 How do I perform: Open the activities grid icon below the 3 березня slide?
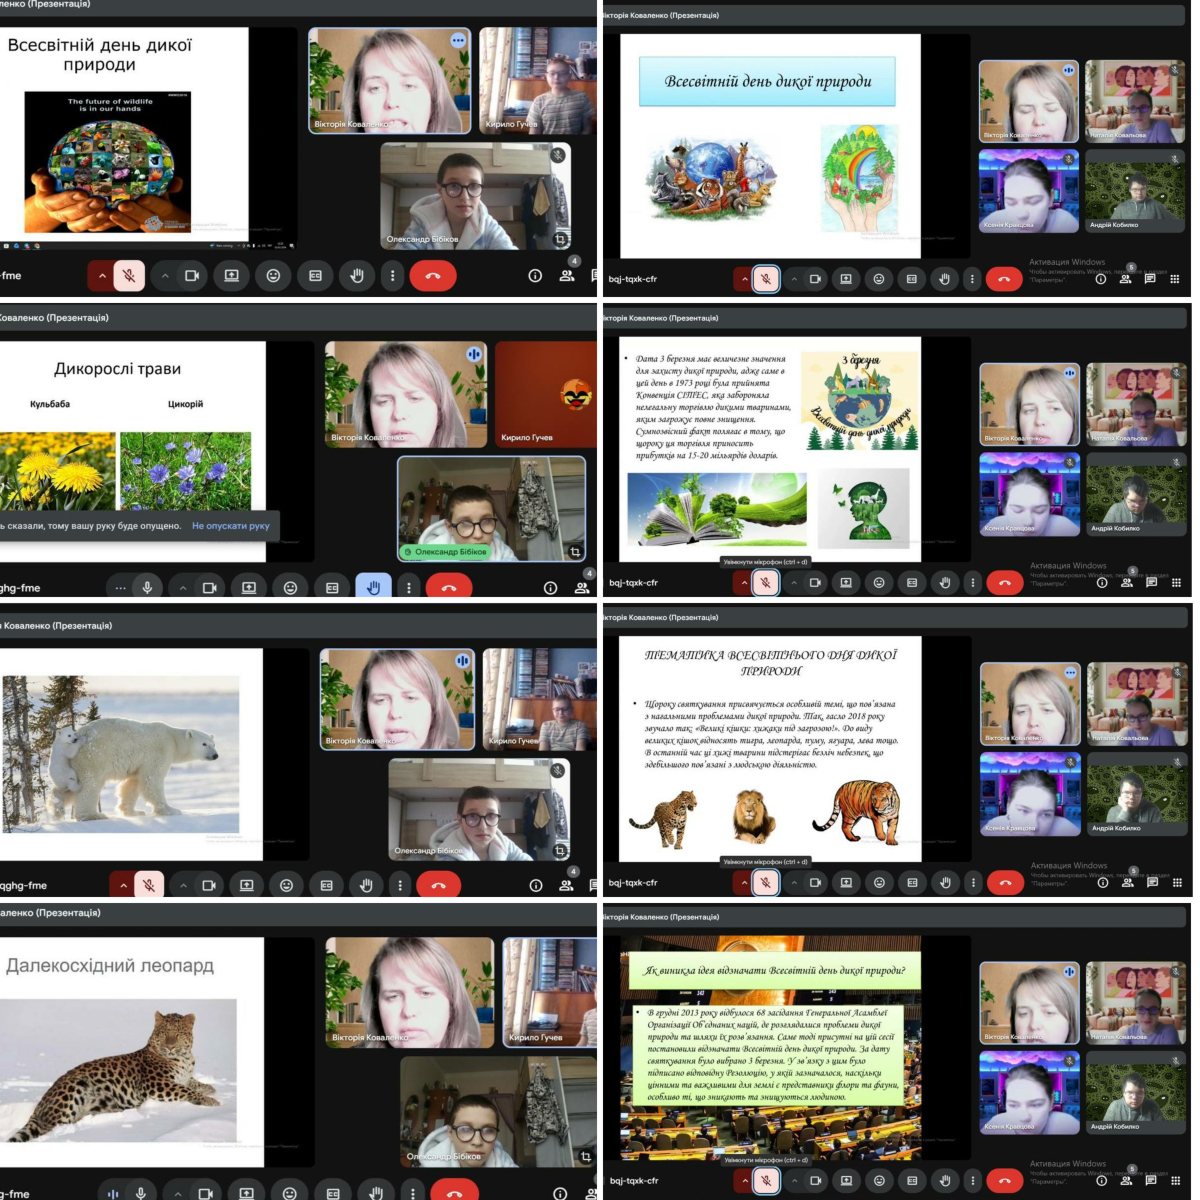[1176, 582]
